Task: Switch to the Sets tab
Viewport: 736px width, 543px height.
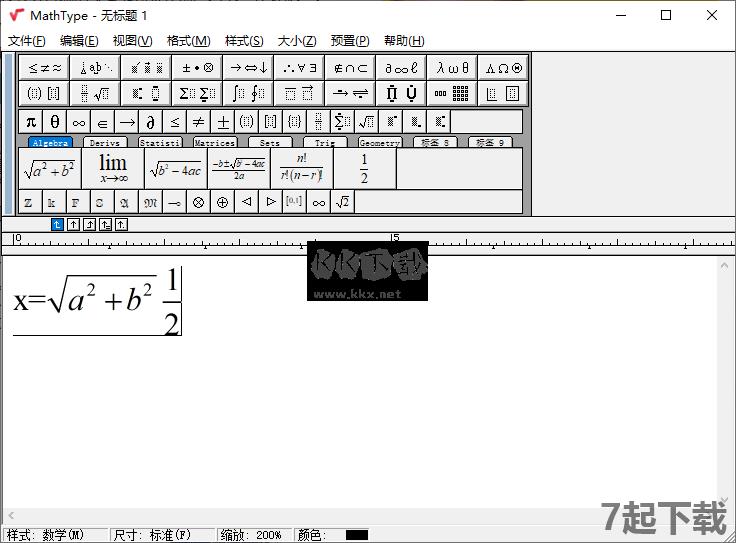Action: (x=270, y=142)
